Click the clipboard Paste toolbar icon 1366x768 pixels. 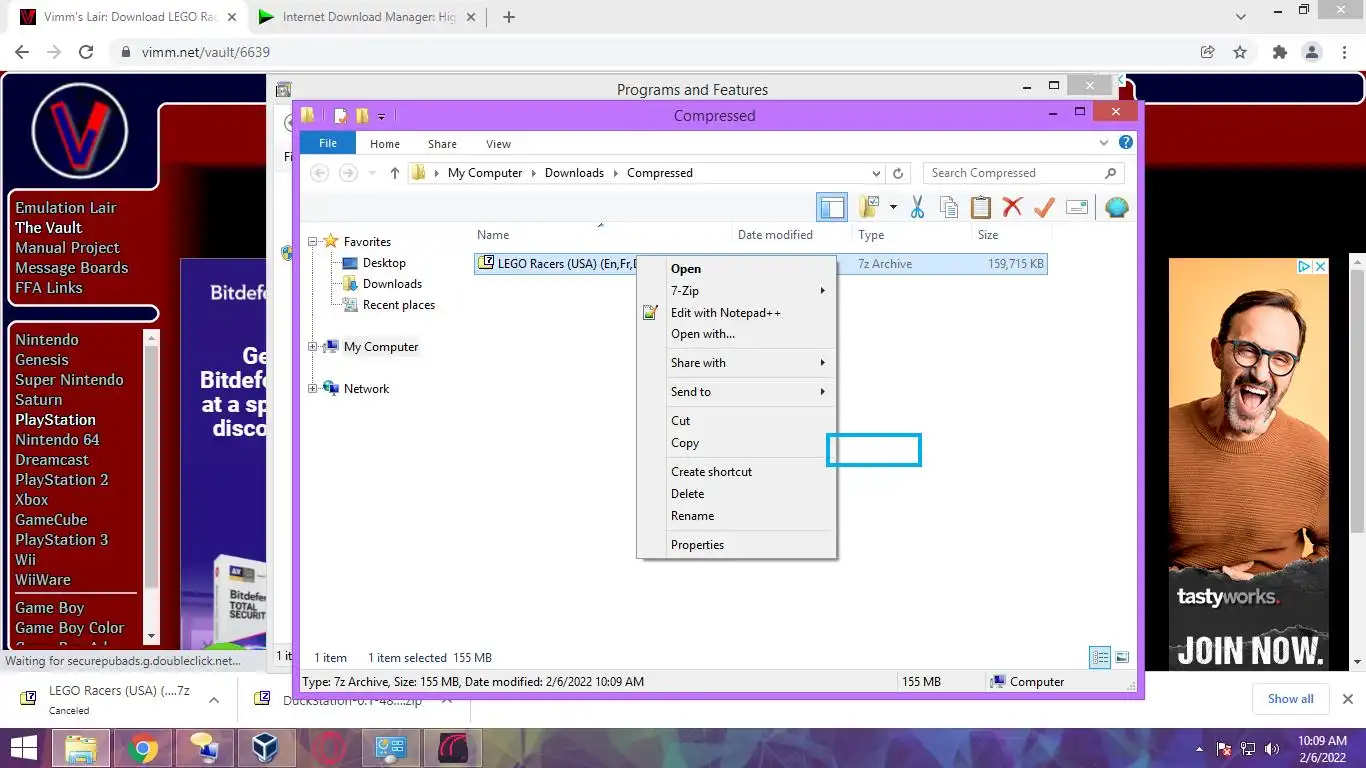(x=981, y=207)
